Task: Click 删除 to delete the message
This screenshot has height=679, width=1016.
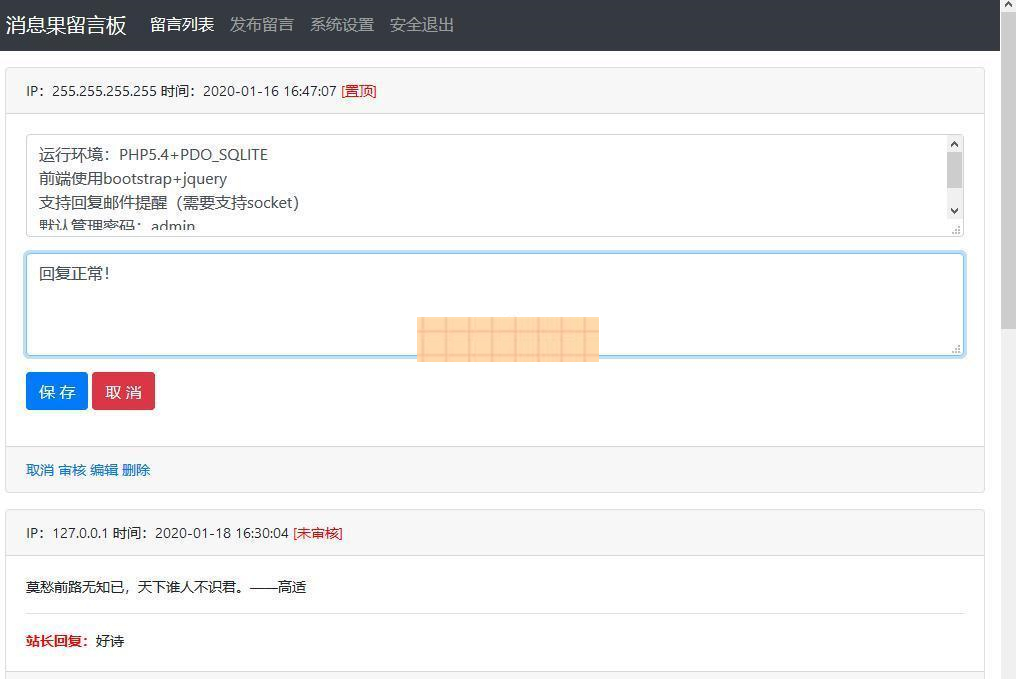Action: tap(137, 470)
